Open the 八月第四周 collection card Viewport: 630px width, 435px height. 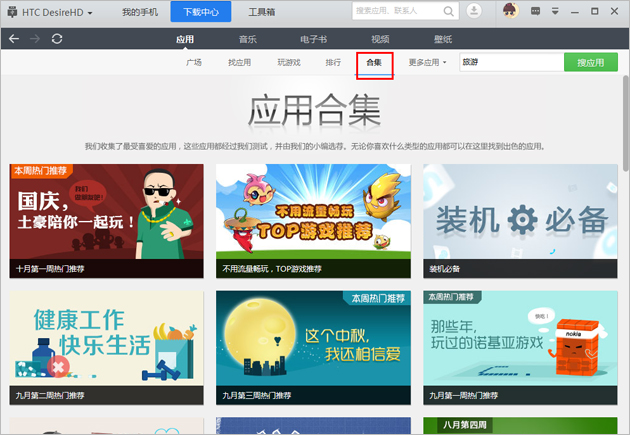(x=520, y=425)
